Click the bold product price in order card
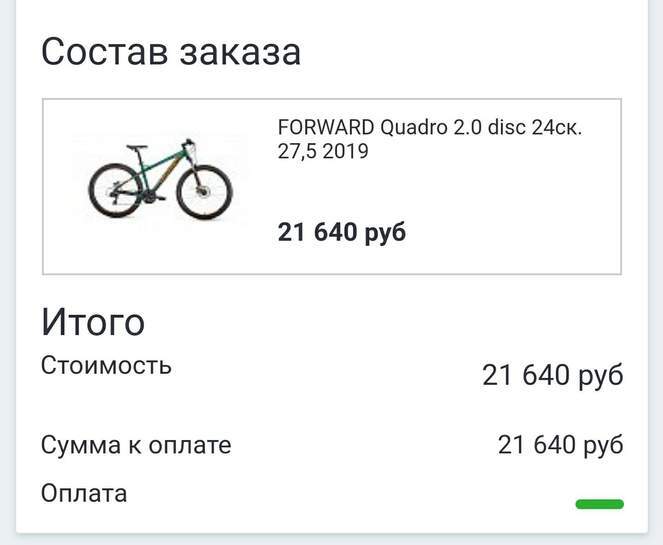Screen dimensions: 663x545 [342, 233]
